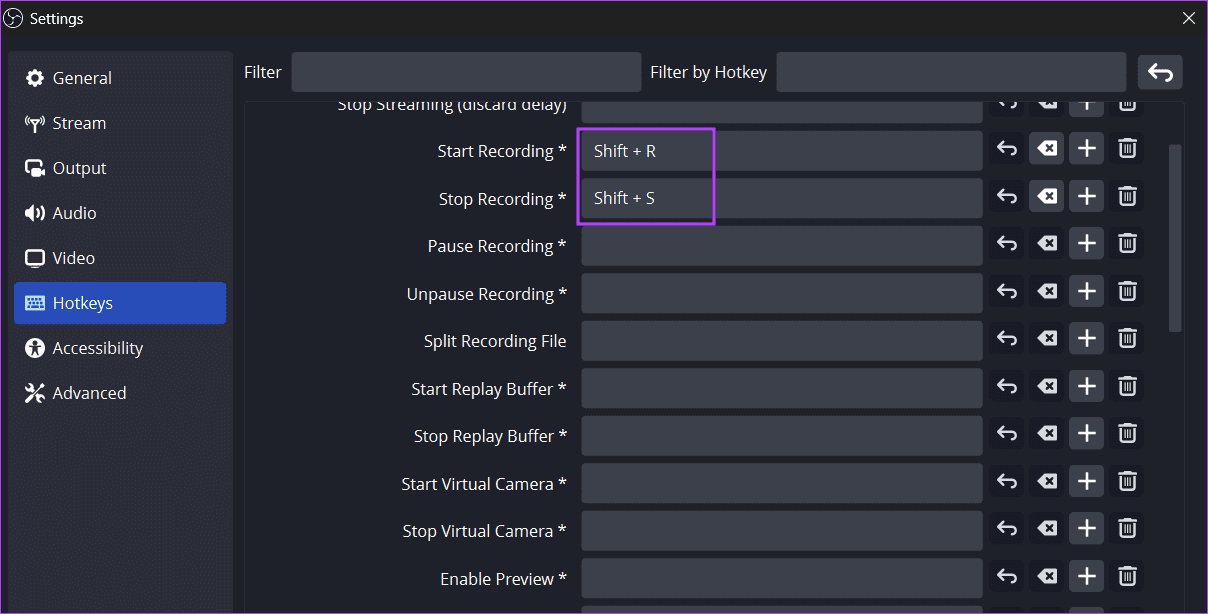The image size is (1208, 614).
Task: Click the Output settings entry
Action: 78,167
